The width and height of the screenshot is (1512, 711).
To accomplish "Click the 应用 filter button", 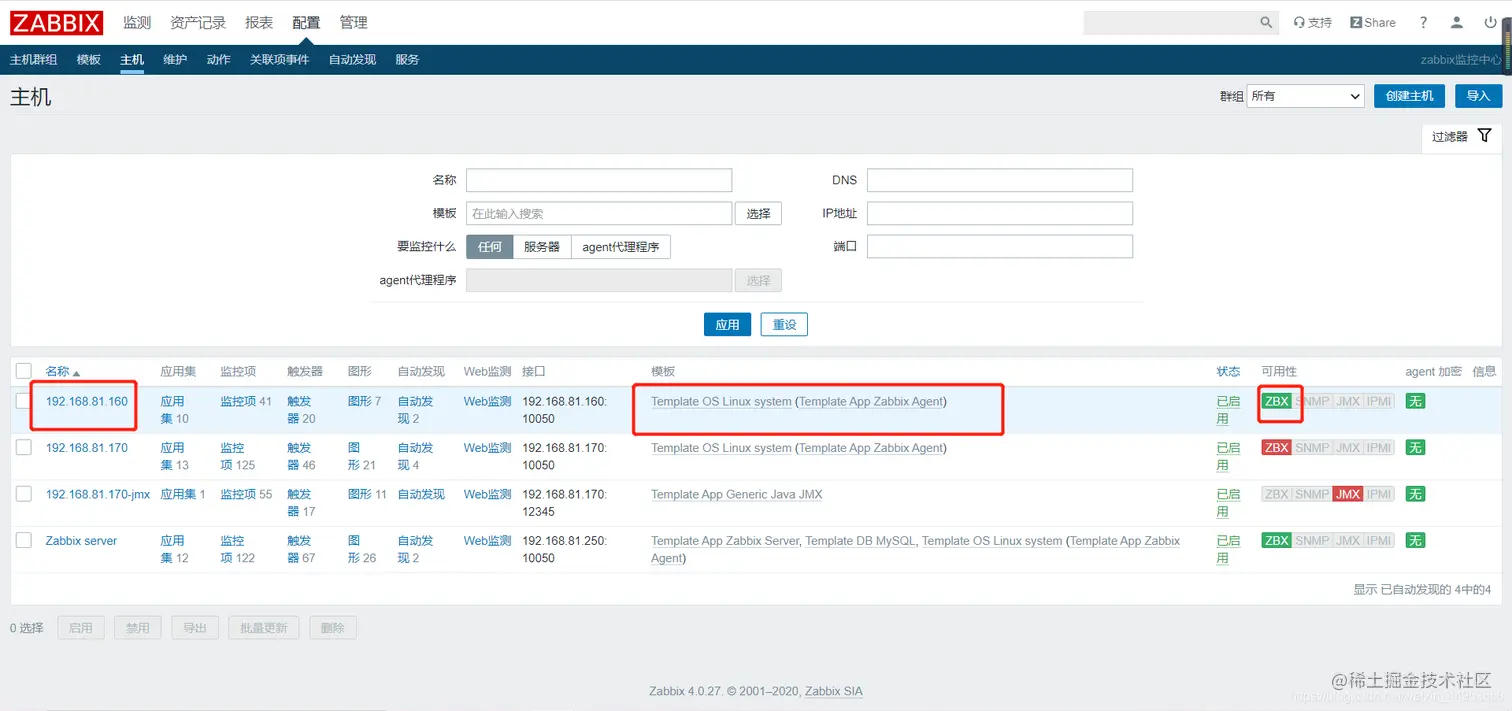I will pyautogui.click(x=727, y=325).
